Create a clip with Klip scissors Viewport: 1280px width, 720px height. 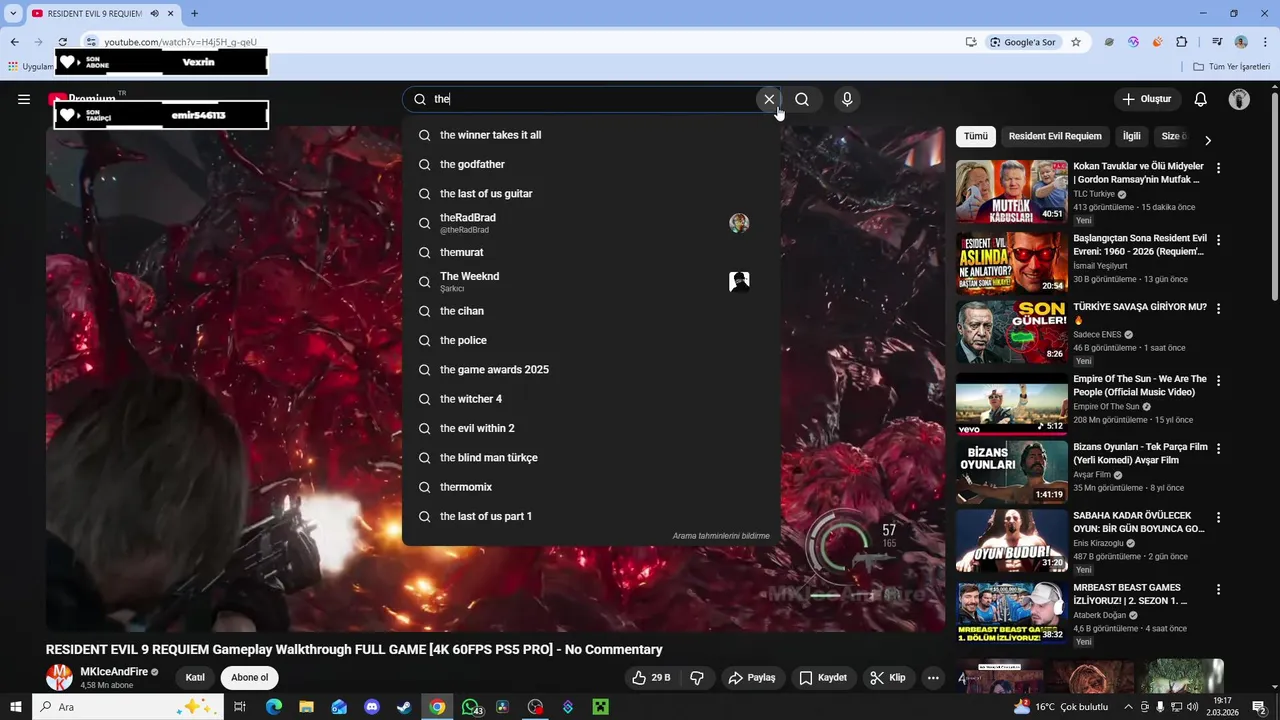click(888, 678)
